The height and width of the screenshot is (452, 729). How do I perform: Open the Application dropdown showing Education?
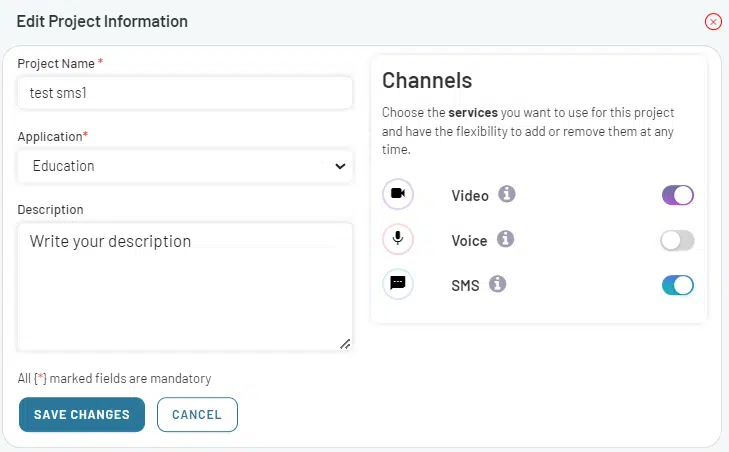[x=185, y=166]
